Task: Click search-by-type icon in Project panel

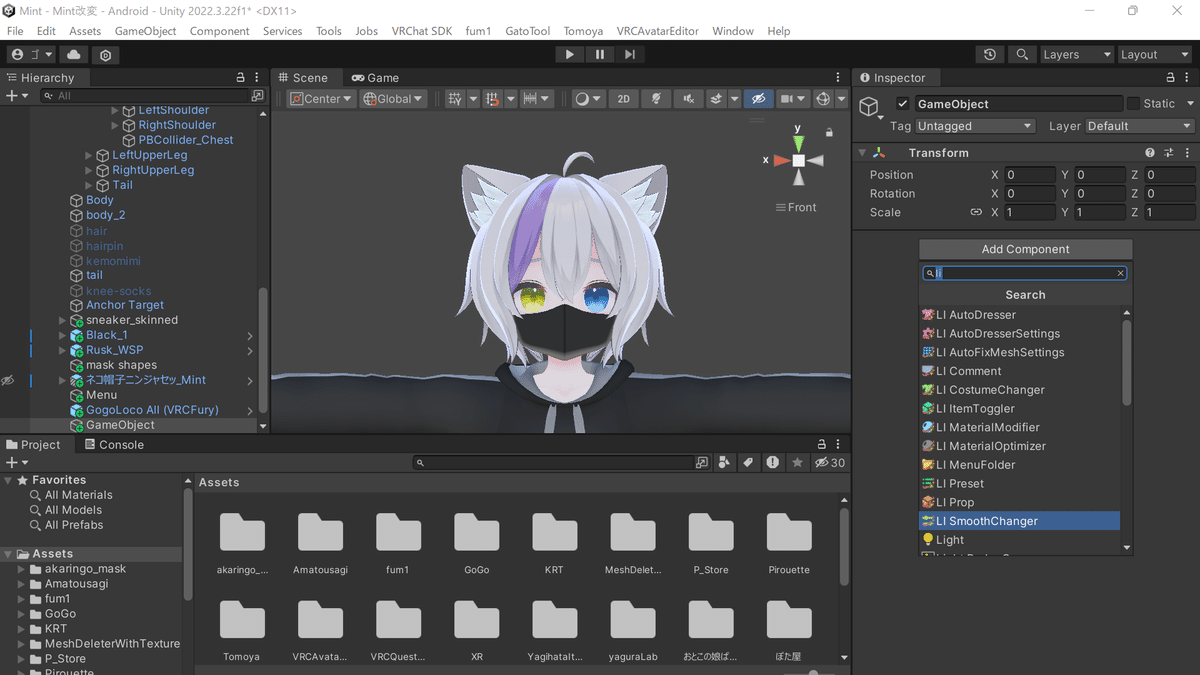Action: (x=723, y=463)
